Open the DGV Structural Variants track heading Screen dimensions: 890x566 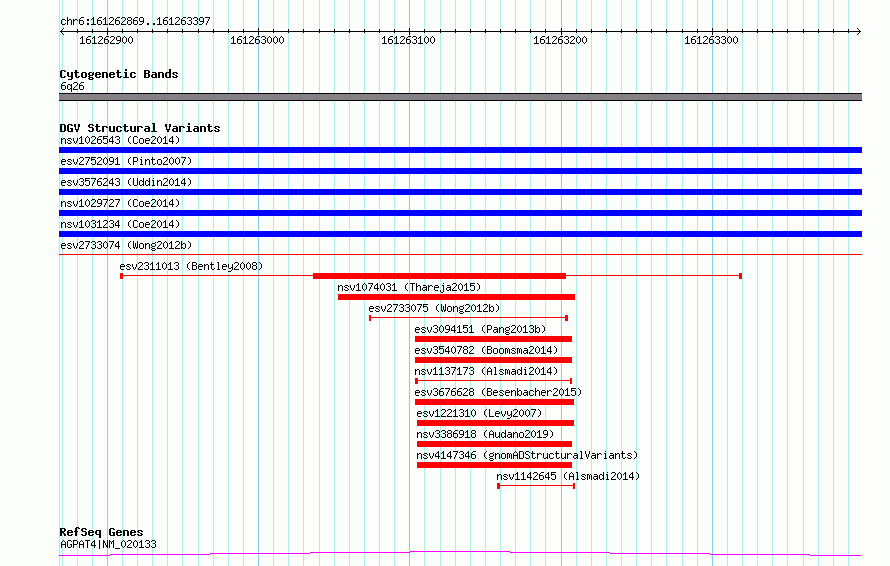(x=140, y=128)
